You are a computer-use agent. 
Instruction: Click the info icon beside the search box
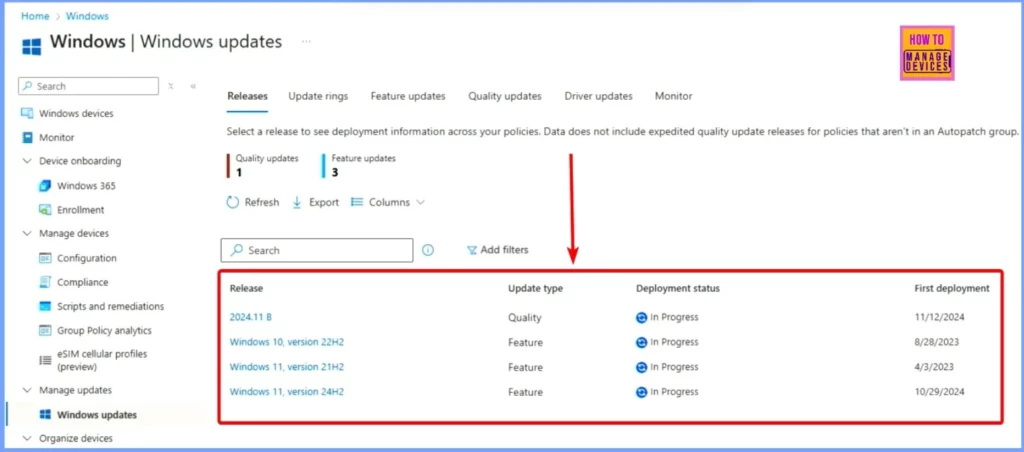(x=428, y=250)
